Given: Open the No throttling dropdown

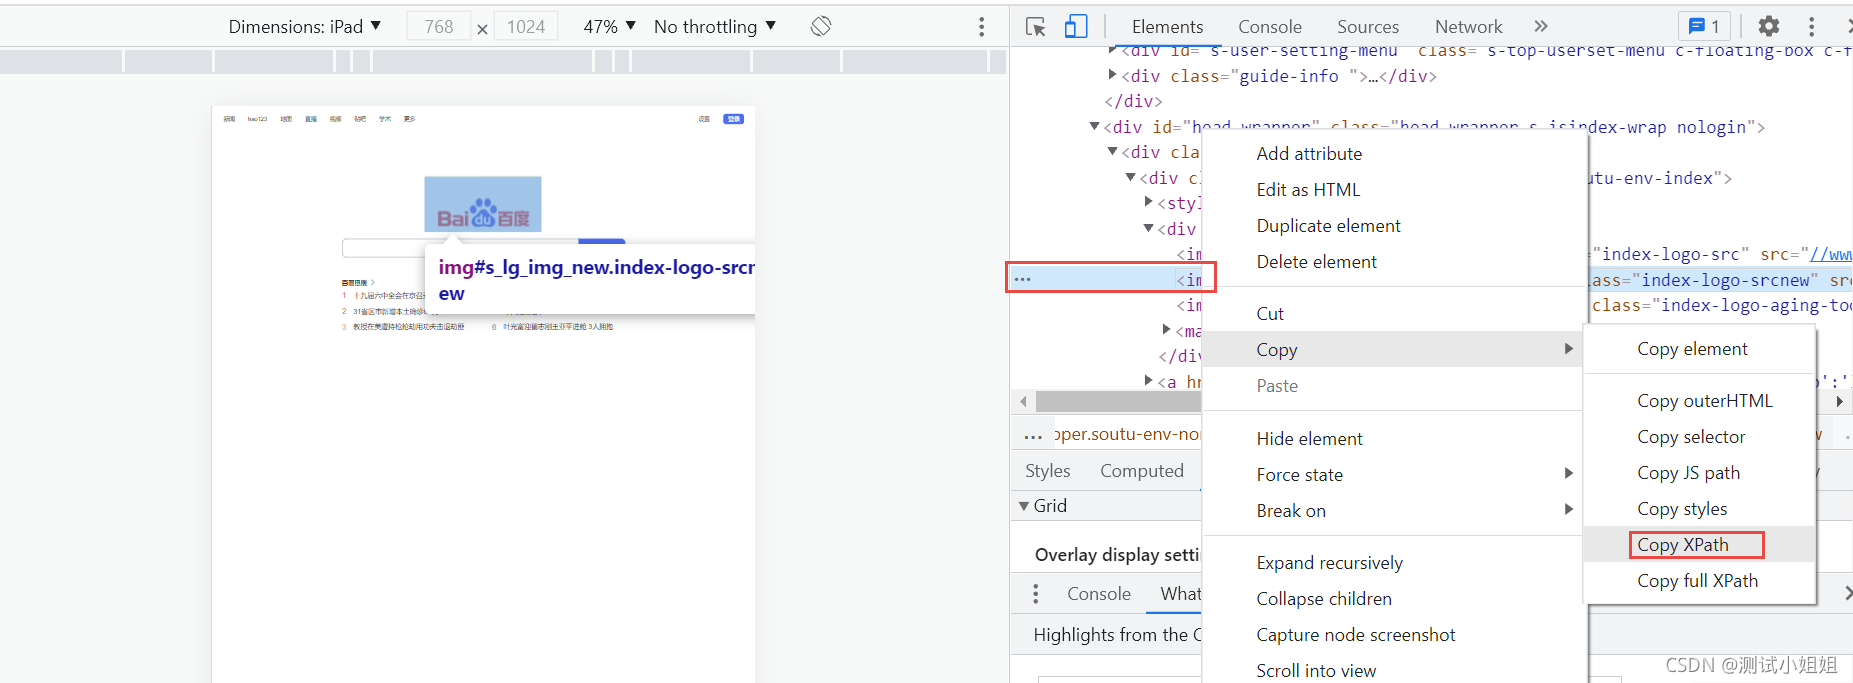Looking at the screenshot, I should [715, 27].
